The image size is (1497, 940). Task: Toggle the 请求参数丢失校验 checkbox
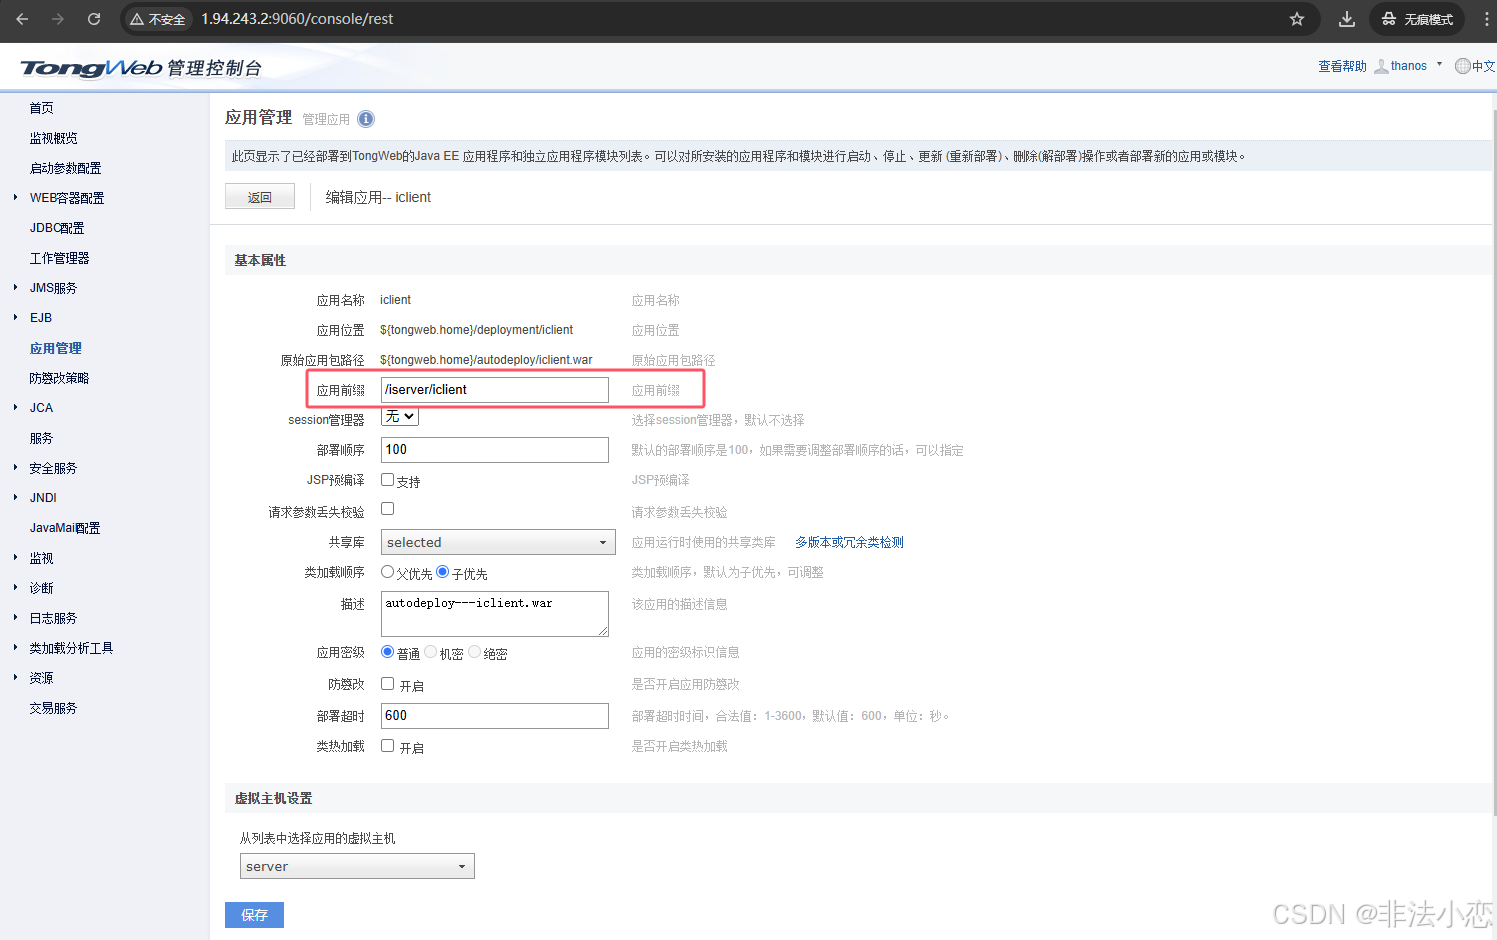(388, 509)
